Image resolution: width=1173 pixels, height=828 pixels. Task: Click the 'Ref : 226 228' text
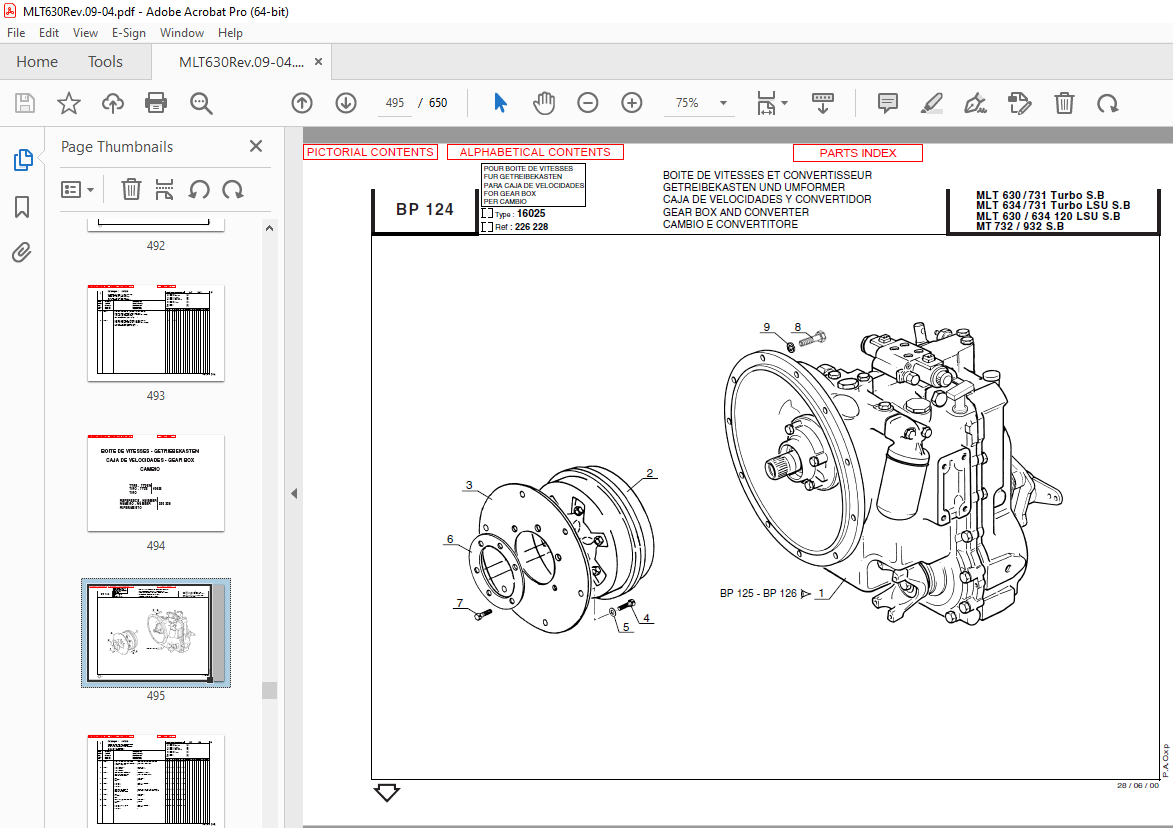pyautogui.click(x=521, y=227)
